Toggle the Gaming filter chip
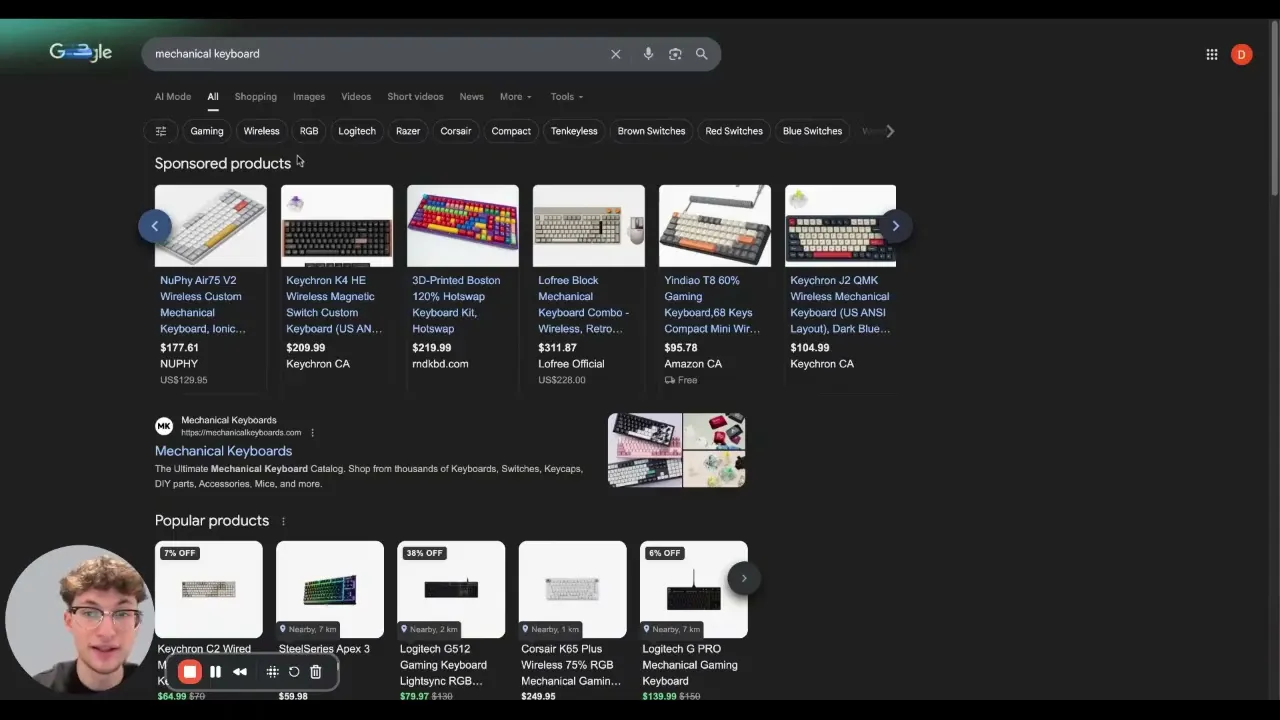Screen dimensions: 1280x720 pos(207,131)
